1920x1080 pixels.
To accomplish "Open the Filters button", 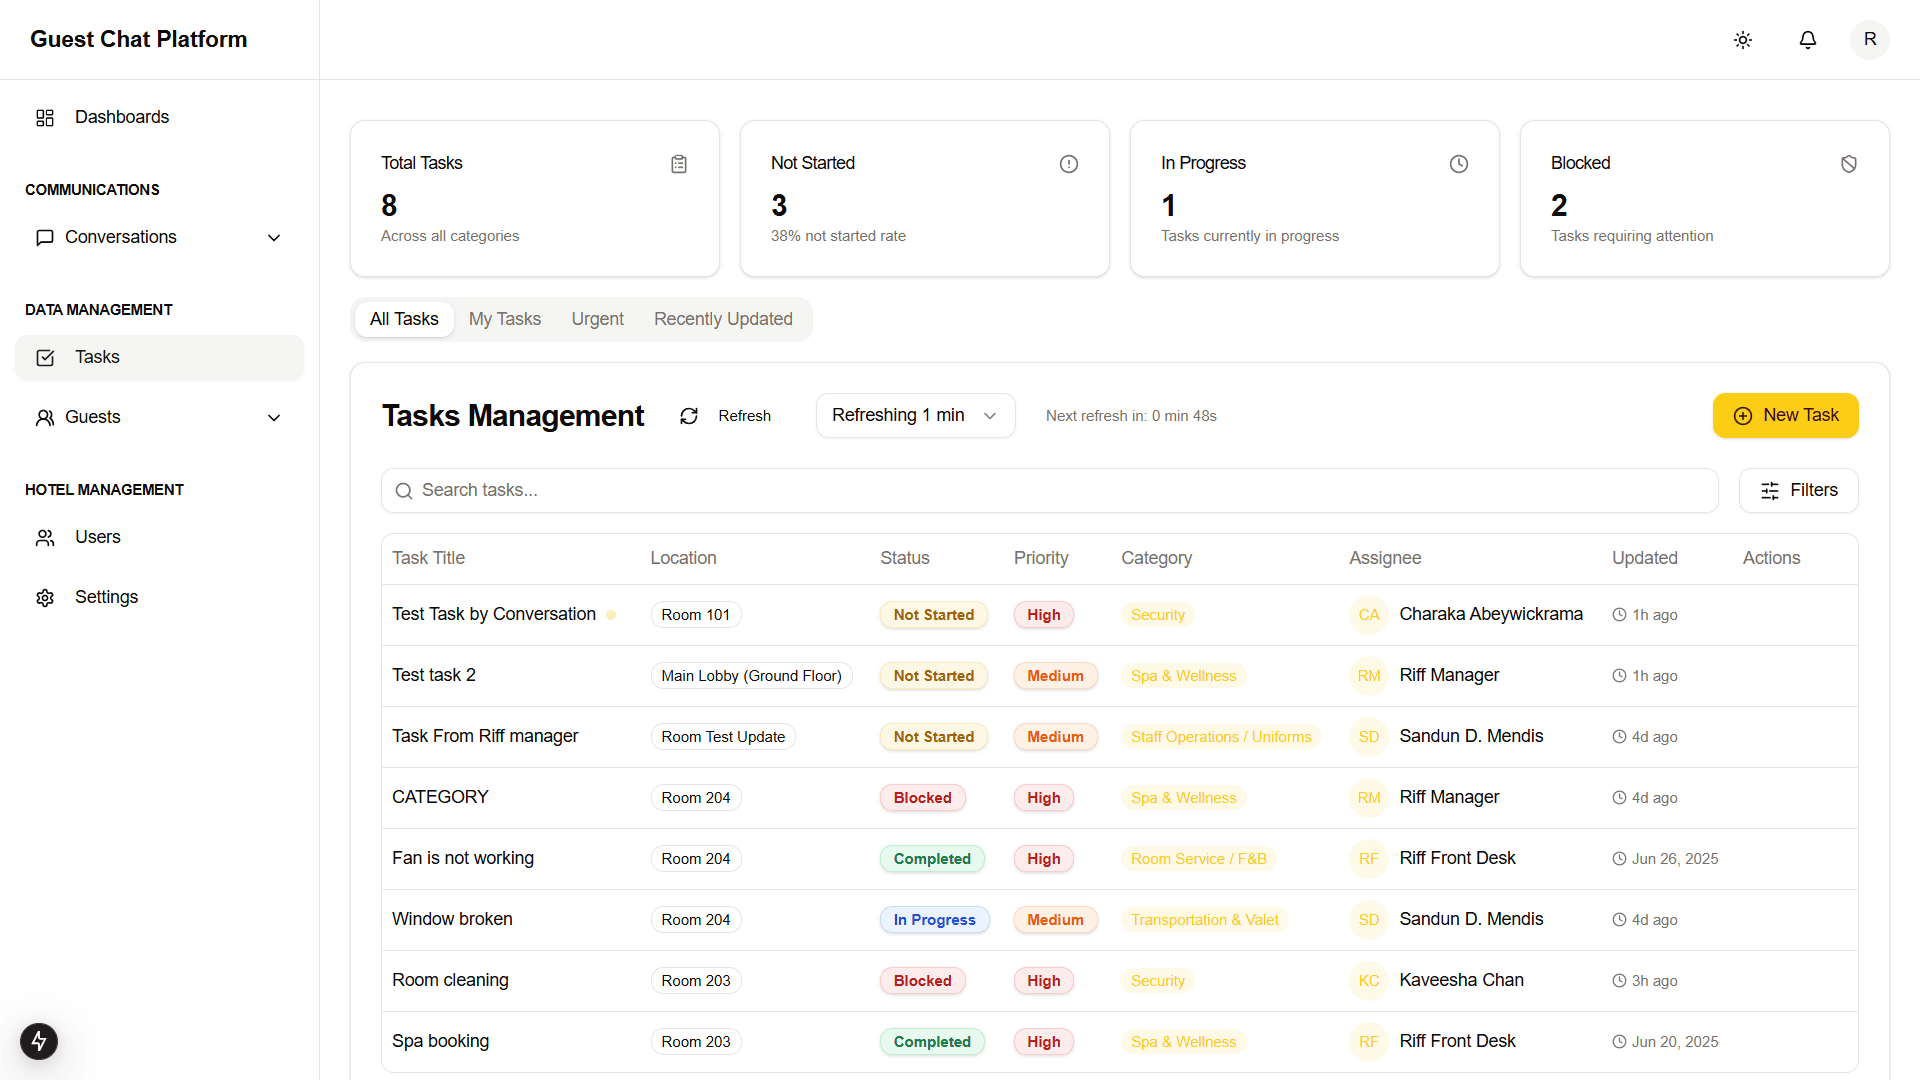I will [1798, 491].
